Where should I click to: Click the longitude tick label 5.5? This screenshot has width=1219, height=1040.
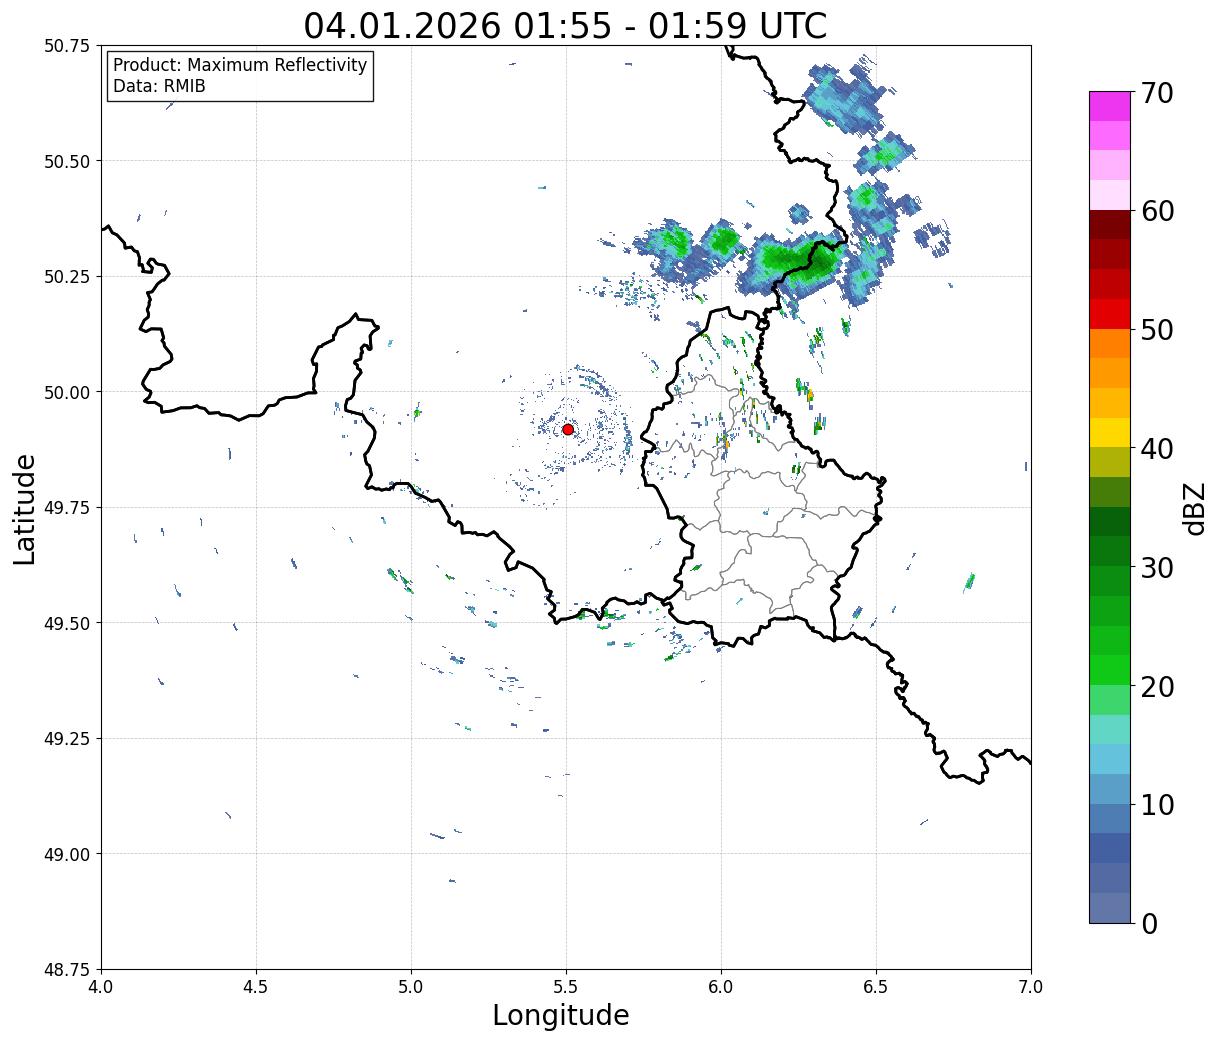(566, 987)
